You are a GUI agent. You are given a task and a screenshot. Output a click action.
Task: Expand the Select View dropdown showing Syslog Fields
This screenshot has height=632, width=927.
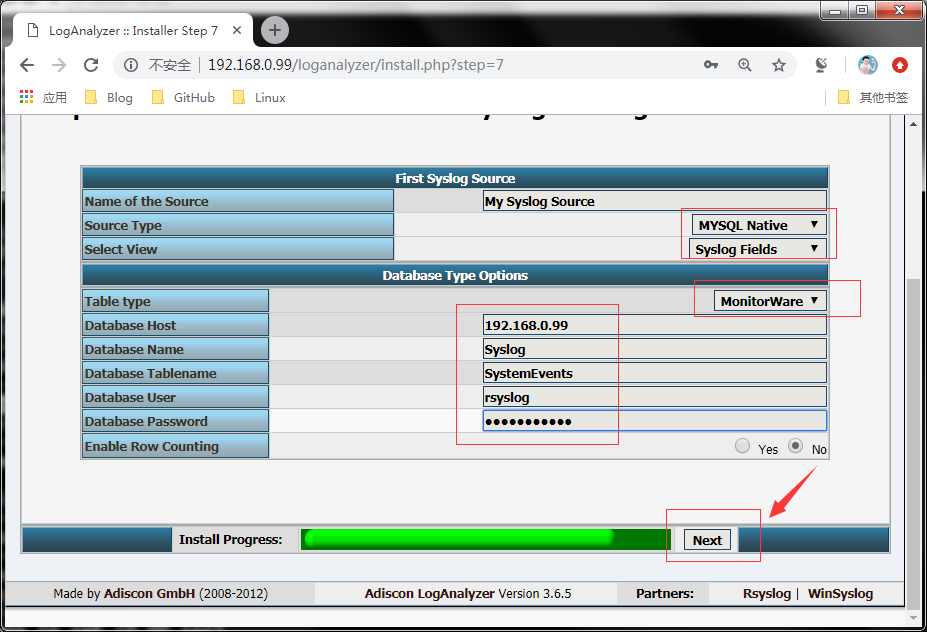pyautogui.click(x=758, y=249)
